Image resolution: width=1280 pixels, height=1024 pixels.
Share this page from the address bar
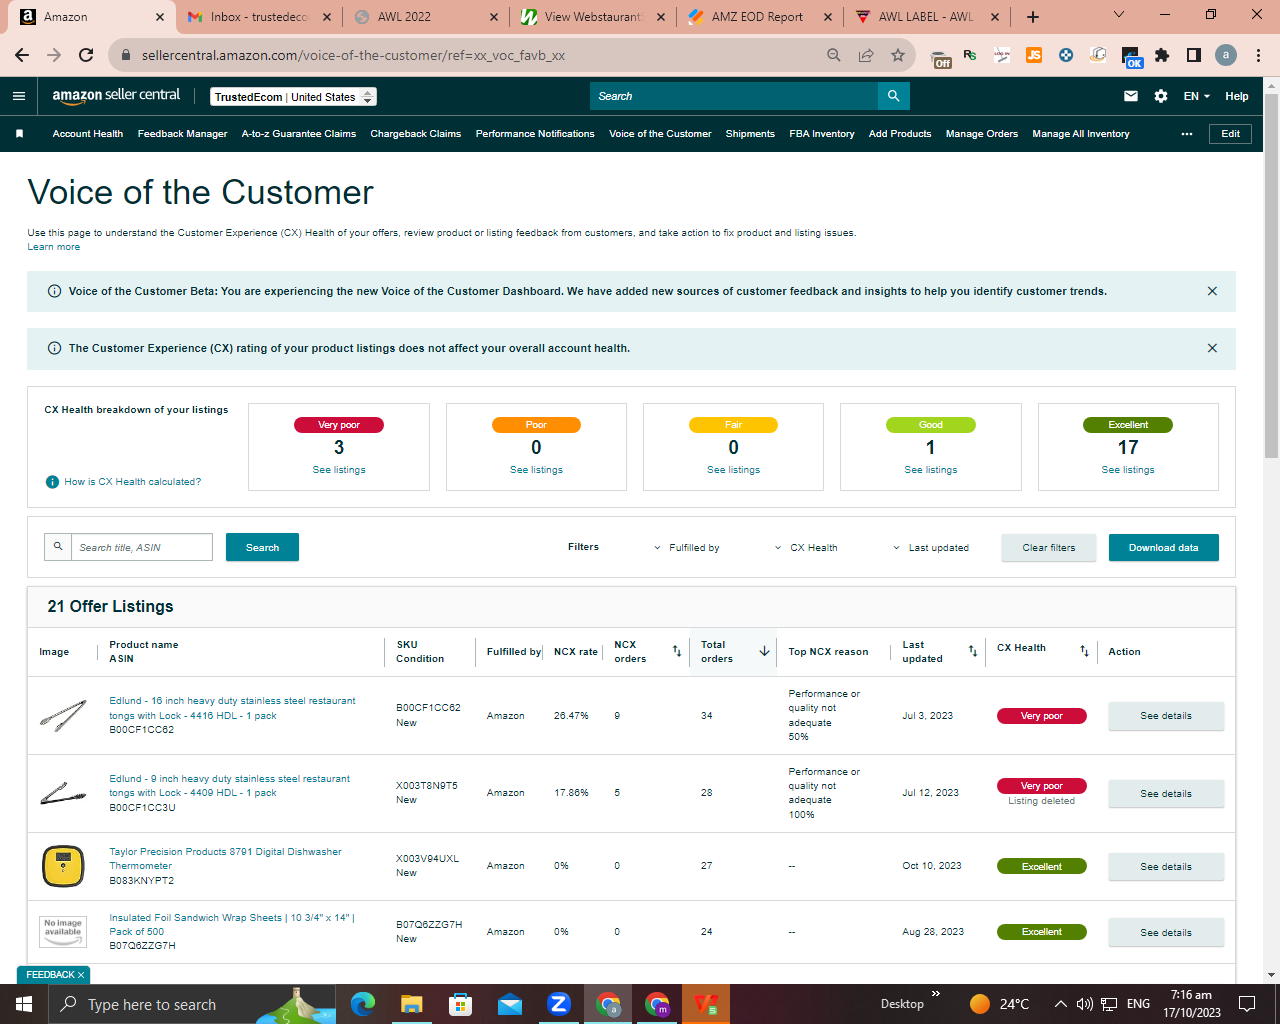click(866, 55)
